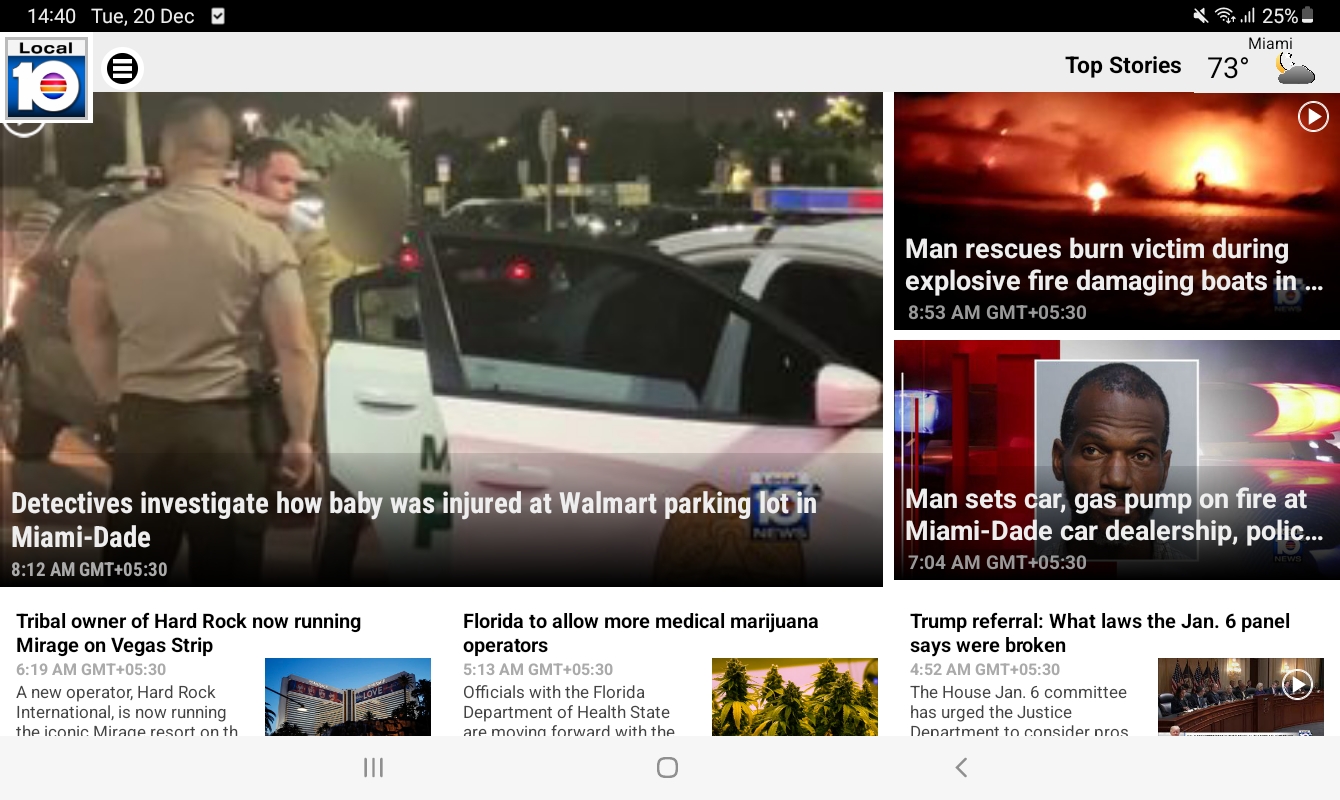The height and width of the screenshot is (800, 1340).
Task: Tap the Android recent apps button
Action: [x=373, y=767]
